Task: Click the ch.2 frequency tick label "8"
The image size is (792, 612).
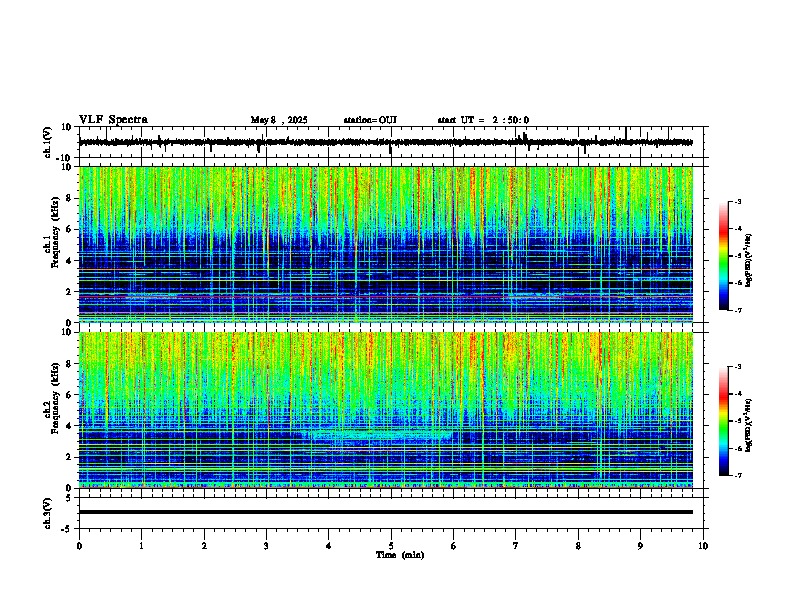Action: [69, 364]
